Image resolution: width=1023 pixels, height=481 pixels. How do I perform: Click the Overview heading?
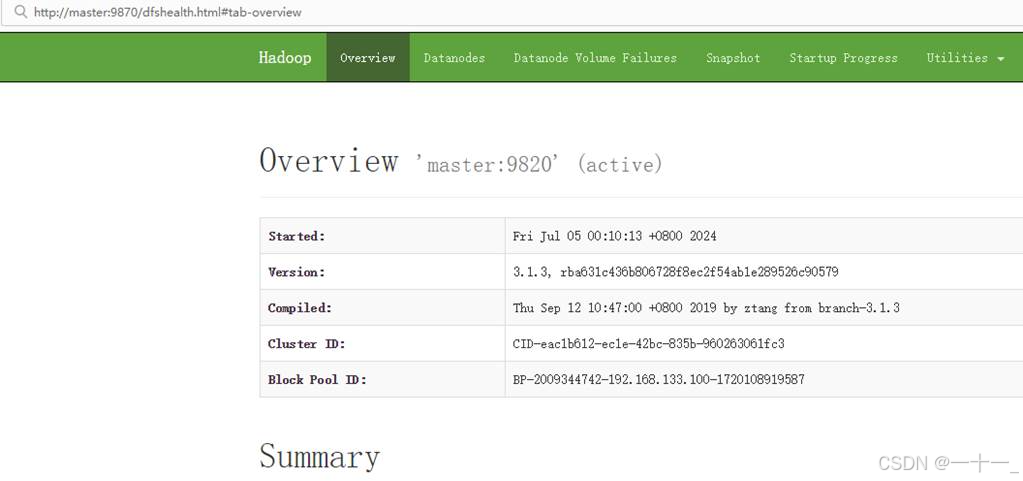[x=329, y=160]
